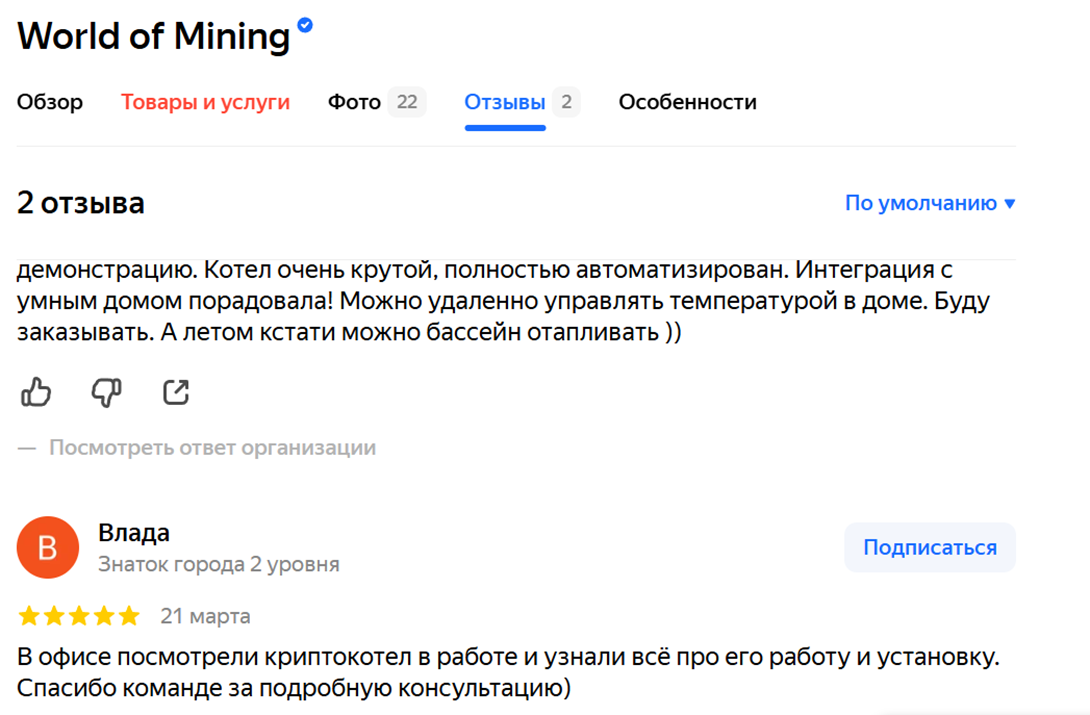The image size is (1090, 715).
Task: Switch to the Обзор tab
Action: 50,102
